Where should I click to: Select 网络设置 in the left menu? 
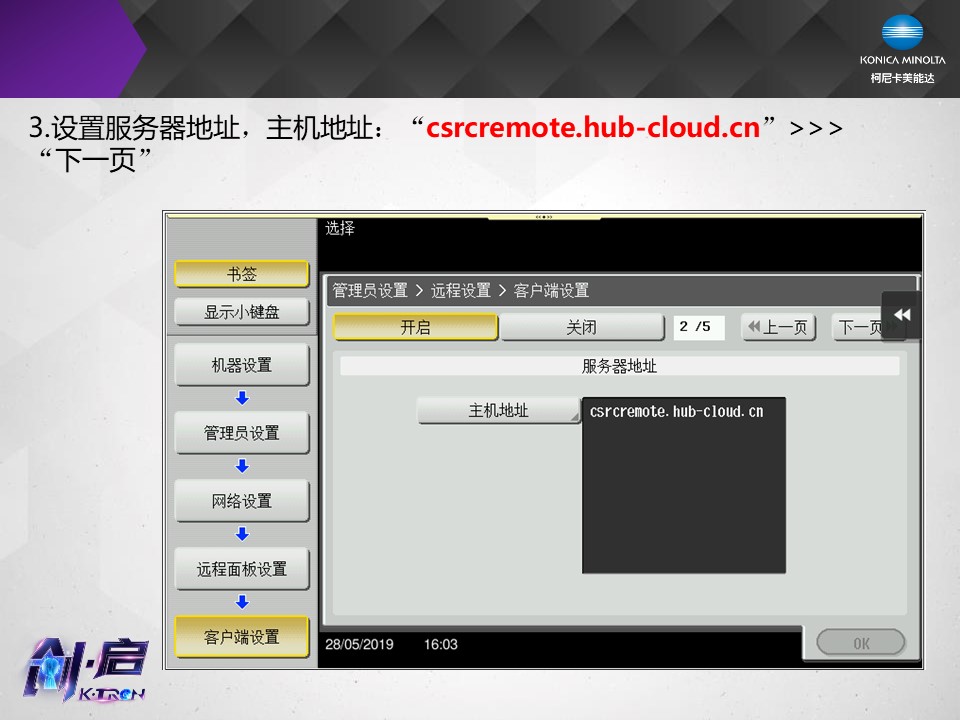click(242, 501)
